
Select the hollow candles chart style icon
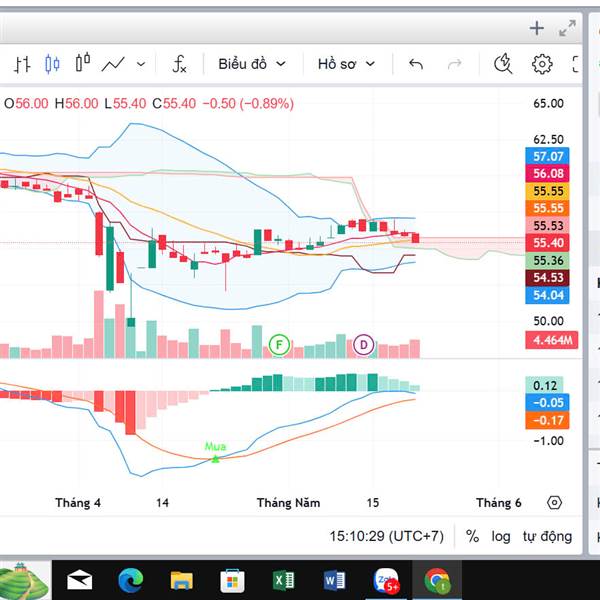coord(82,62)
